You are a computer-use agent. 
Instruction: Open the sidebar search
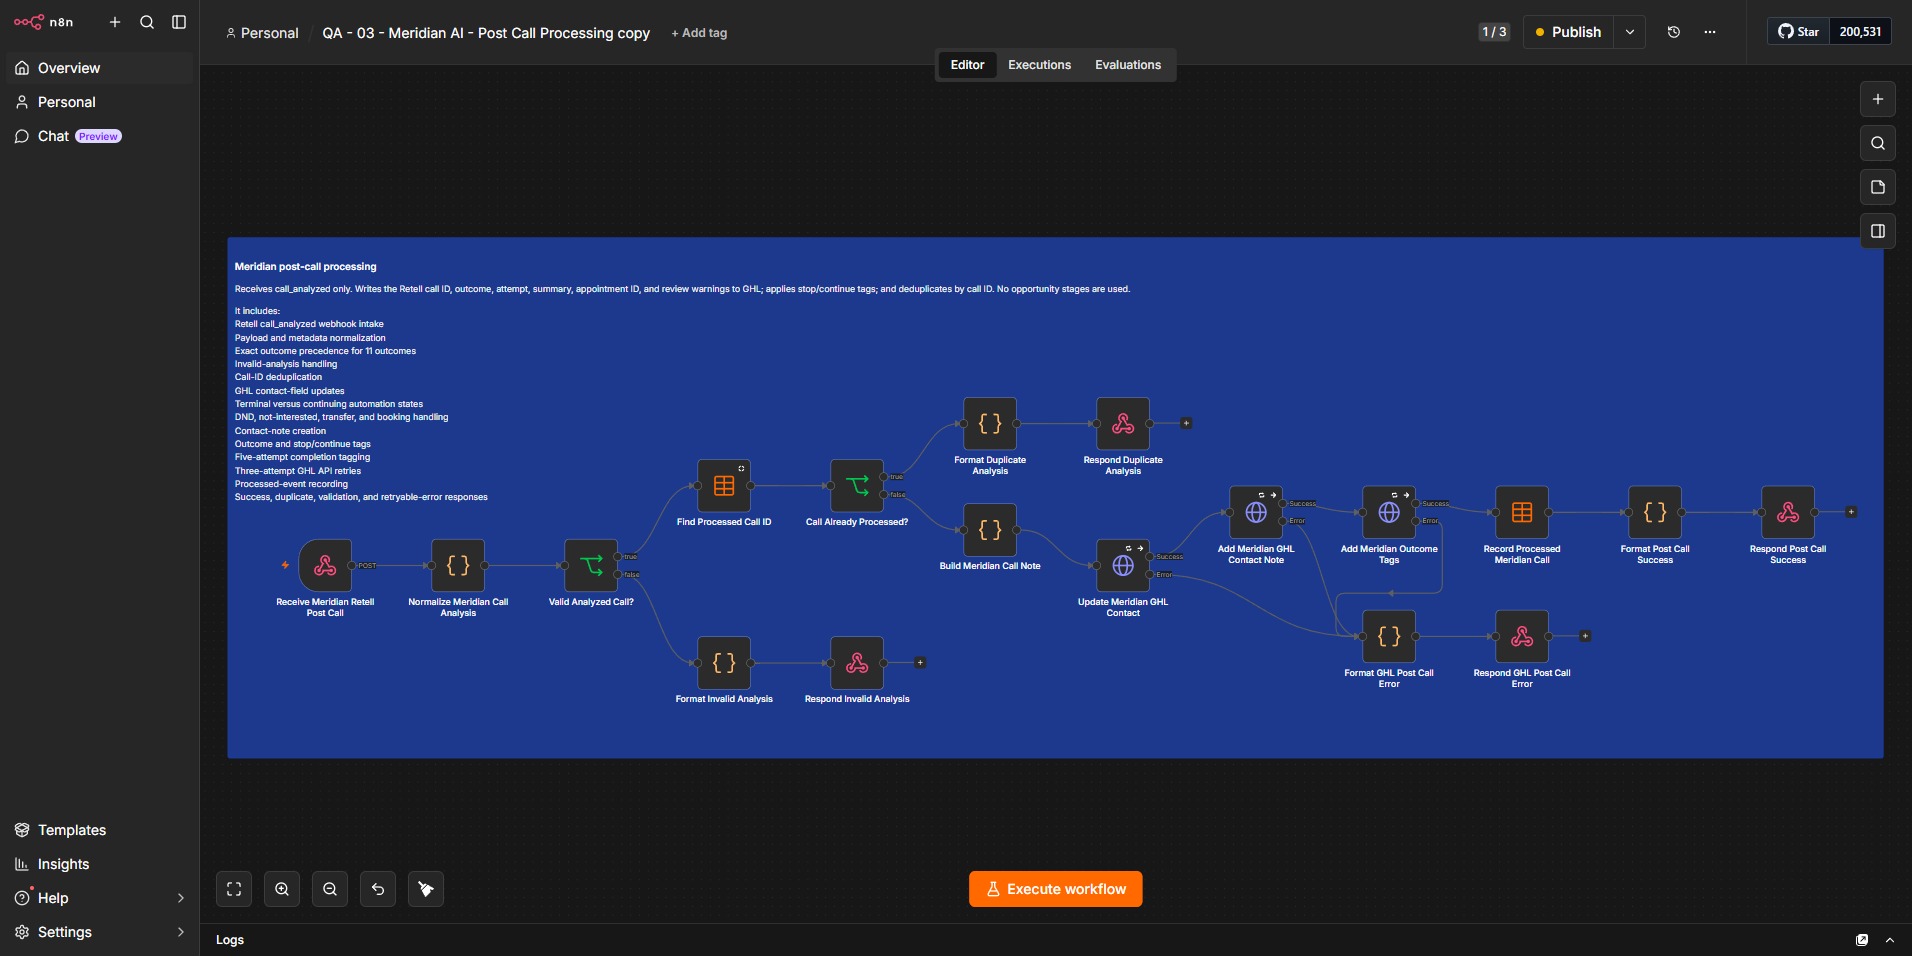click(x=147, y=22)
